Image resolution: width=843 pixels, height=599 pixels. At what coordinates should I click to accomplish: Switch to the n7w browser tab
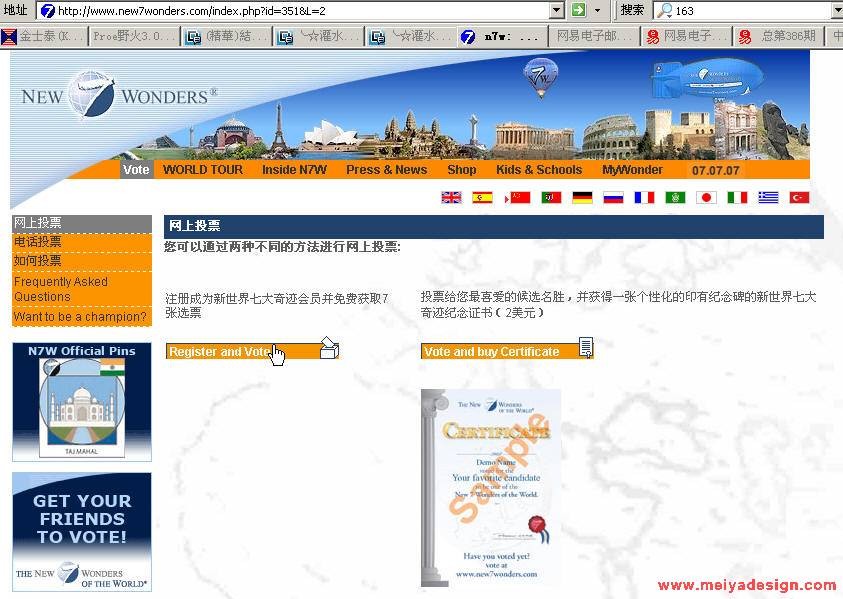point(502,37)
